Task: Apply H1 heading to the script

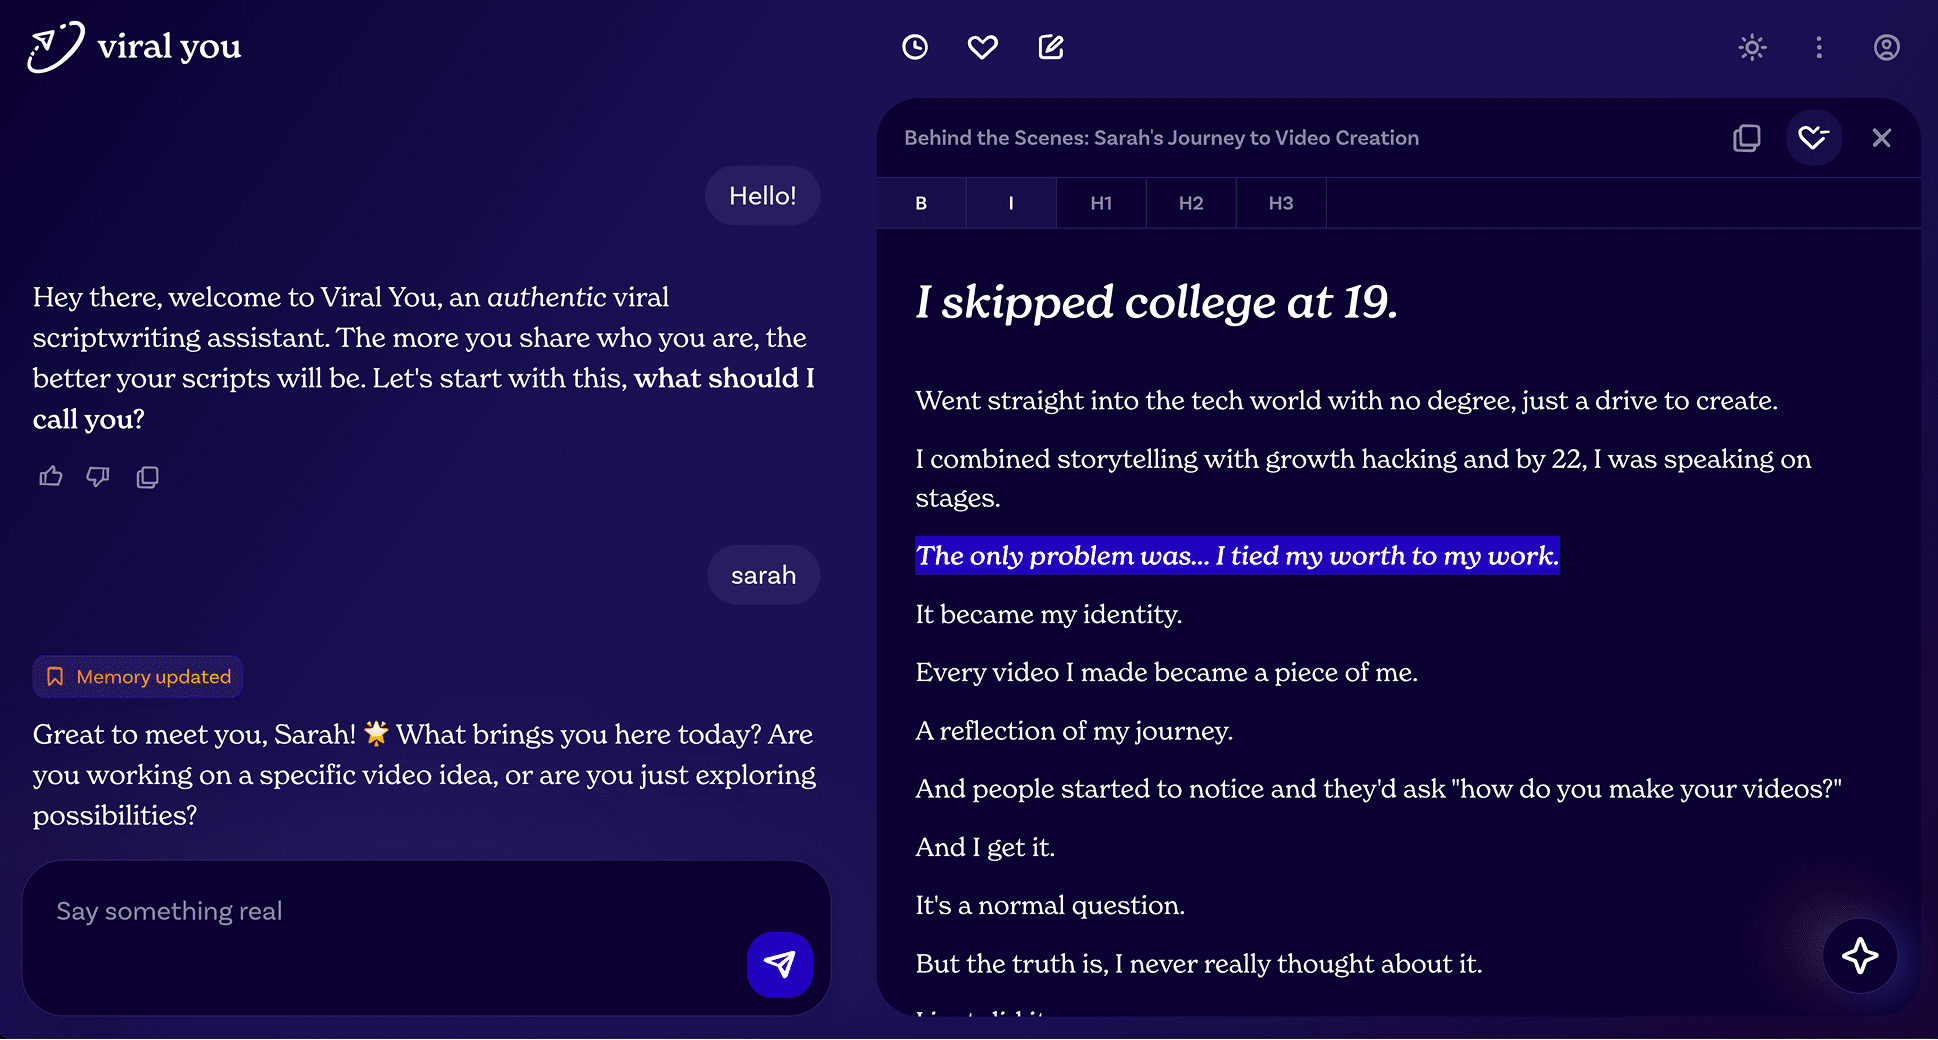Action: coord(1100,202)
